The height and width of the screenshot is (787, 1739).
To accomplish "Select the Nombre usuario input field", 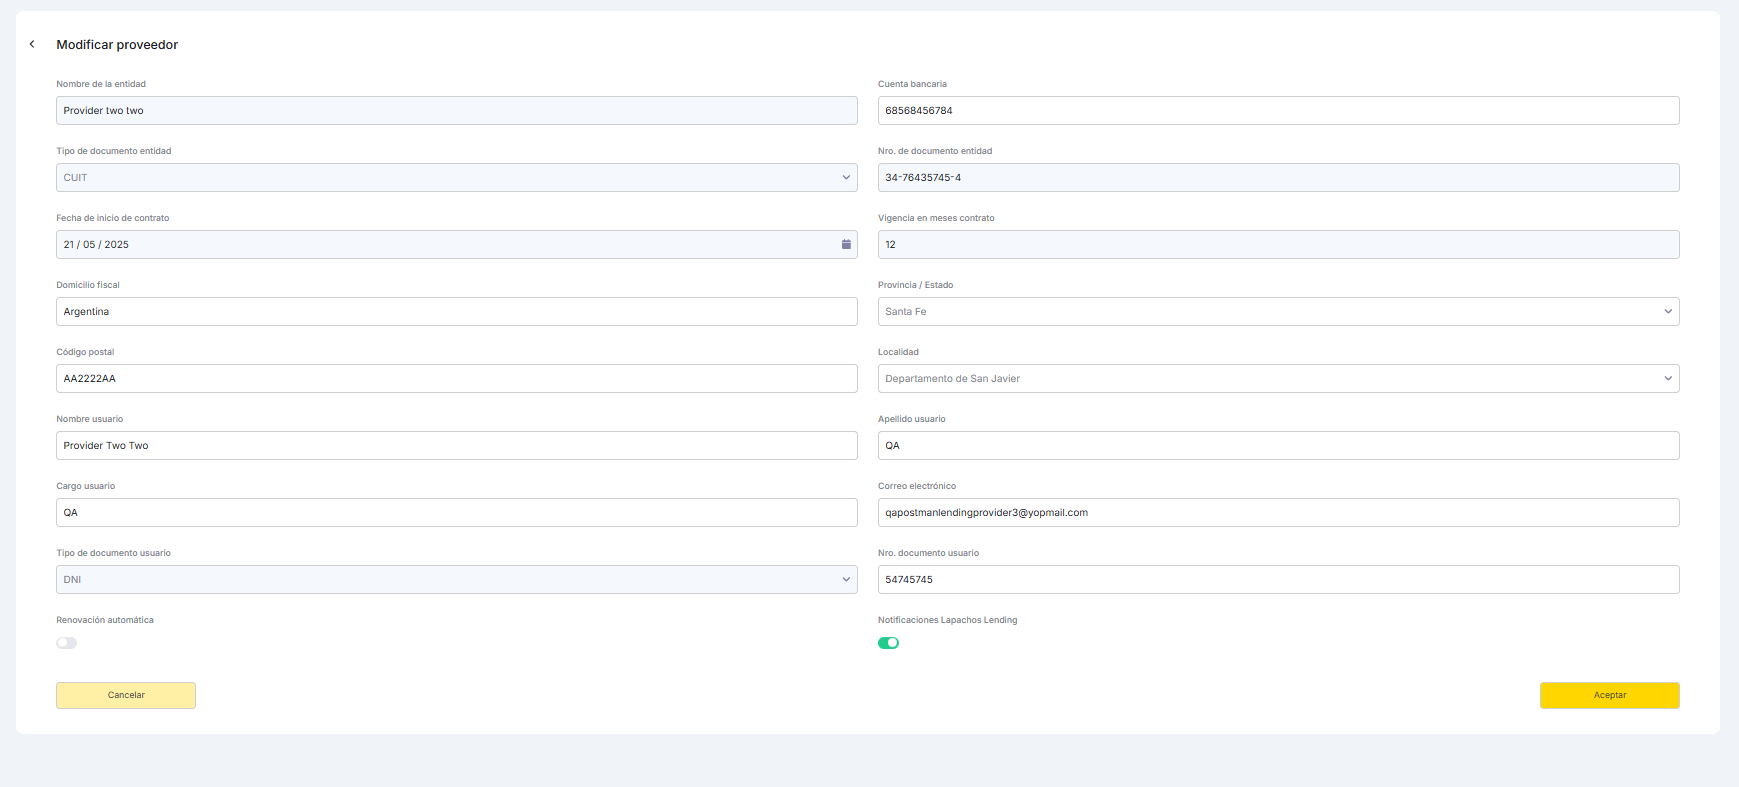I will [456, 446].
